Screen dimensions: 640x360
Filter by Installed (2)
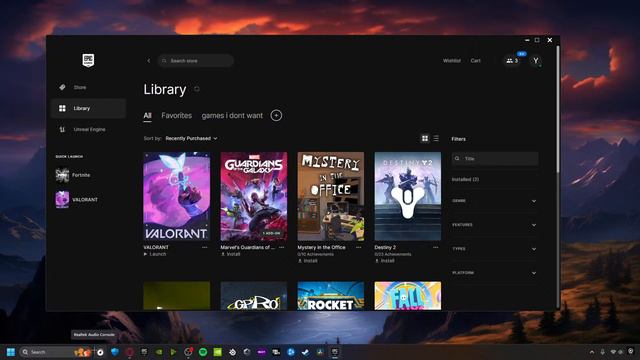coord(465,180)
